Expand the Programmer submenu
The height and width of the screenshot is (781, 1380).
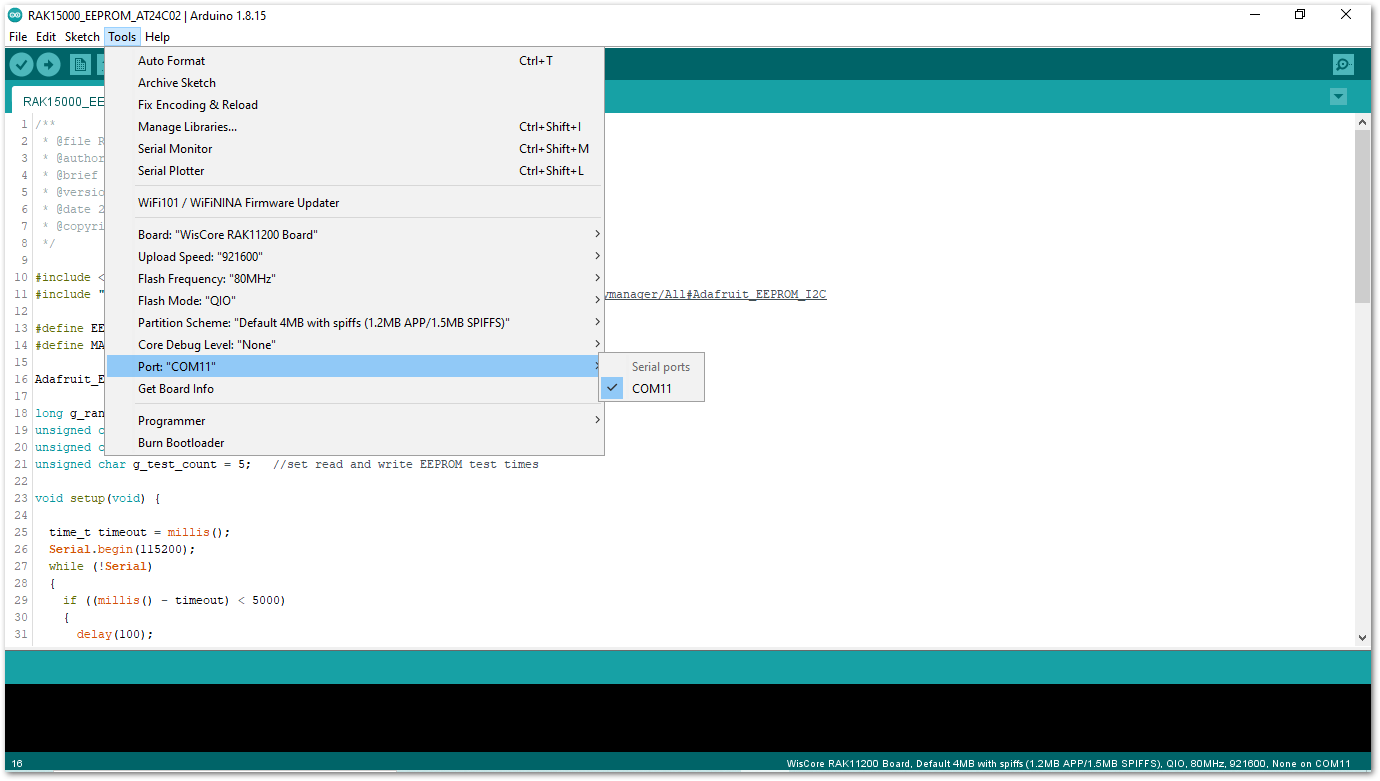tap(355, 421)
